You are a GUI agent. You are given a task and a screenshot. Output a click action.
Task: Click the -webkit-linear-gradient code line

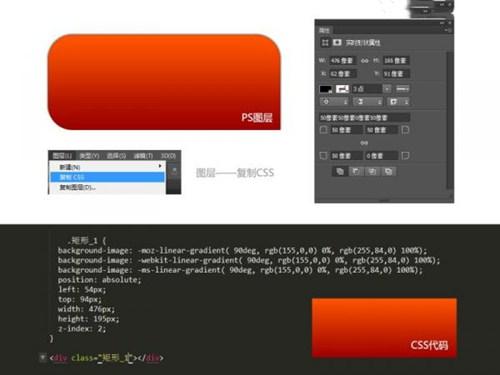249,260
